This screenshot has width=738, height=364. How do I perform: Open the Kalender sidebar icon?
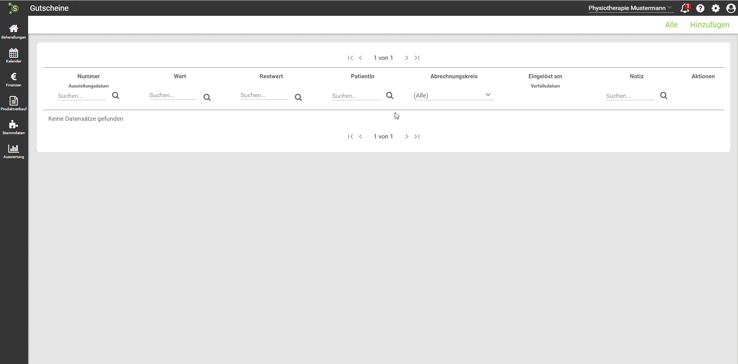click(x=14, y=53)
